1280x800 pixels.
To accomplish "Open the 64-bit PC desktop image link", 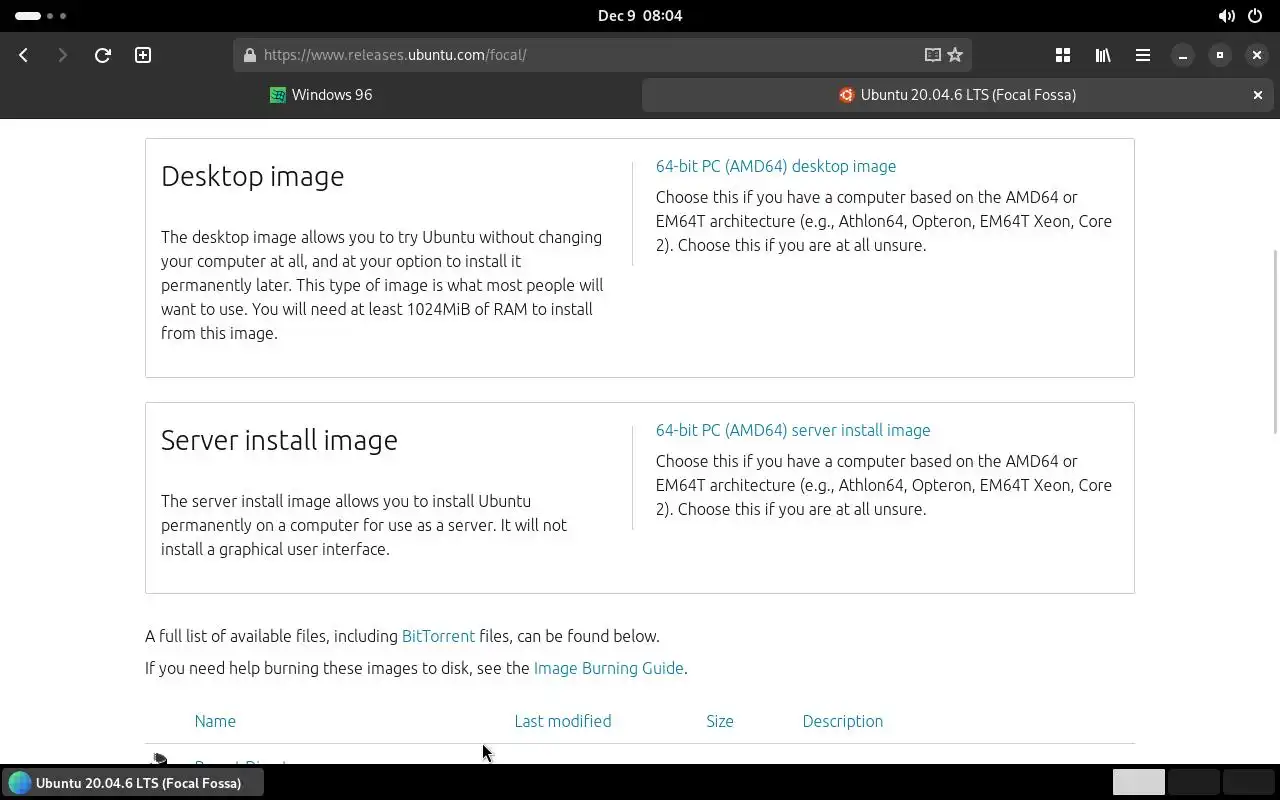I will point(776,166).
